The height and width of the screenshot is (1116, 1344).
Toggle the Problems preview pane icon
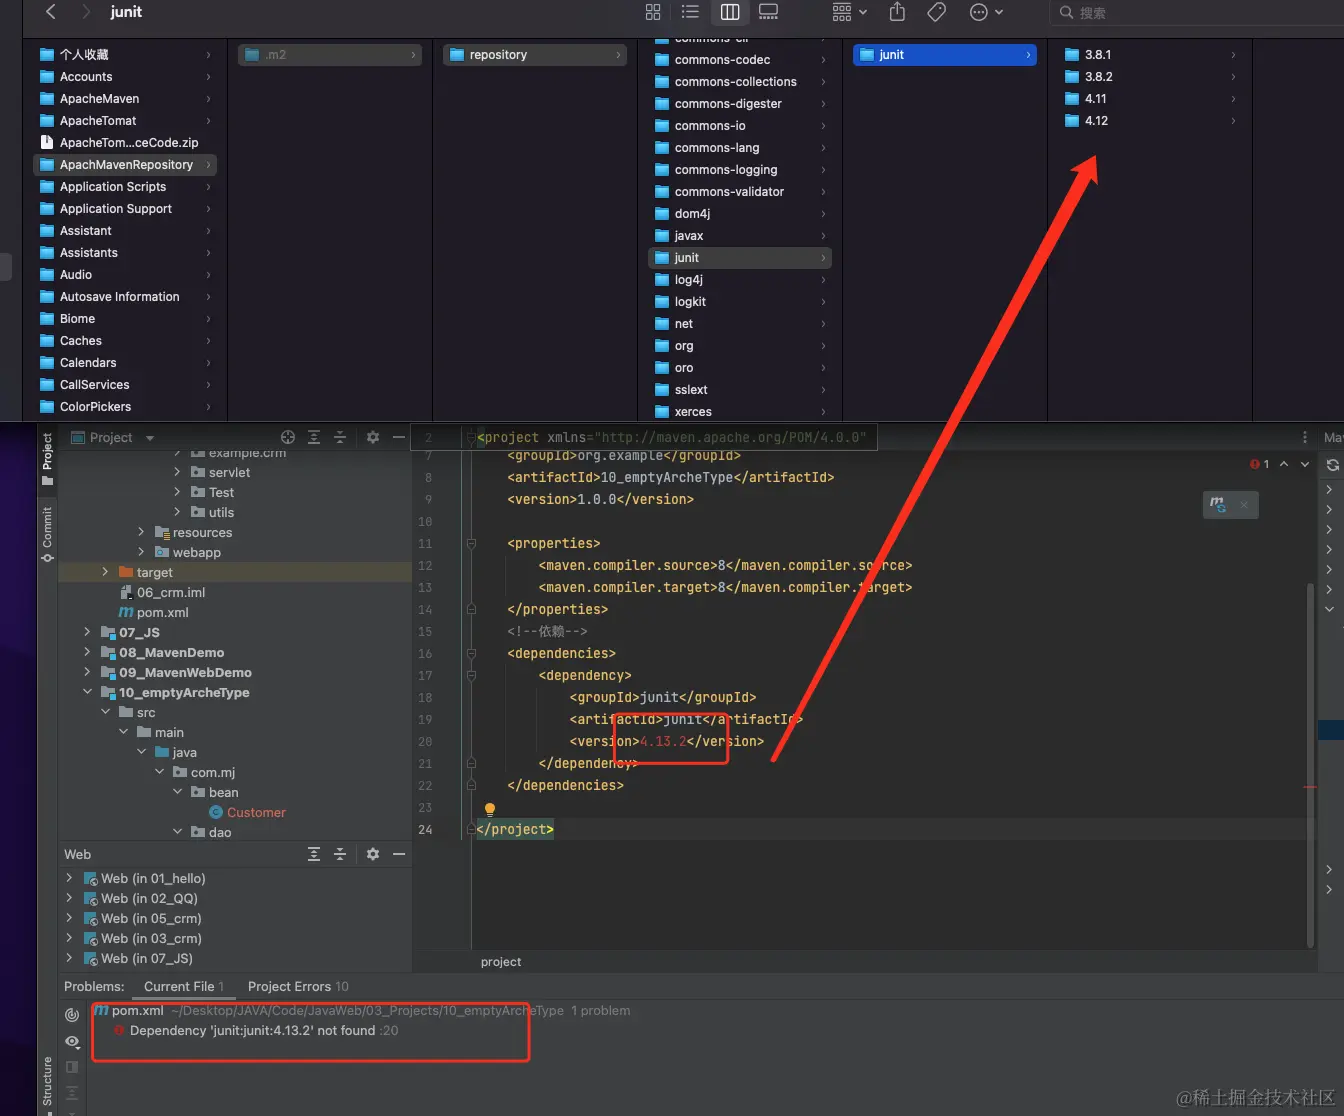point(72,1068)
